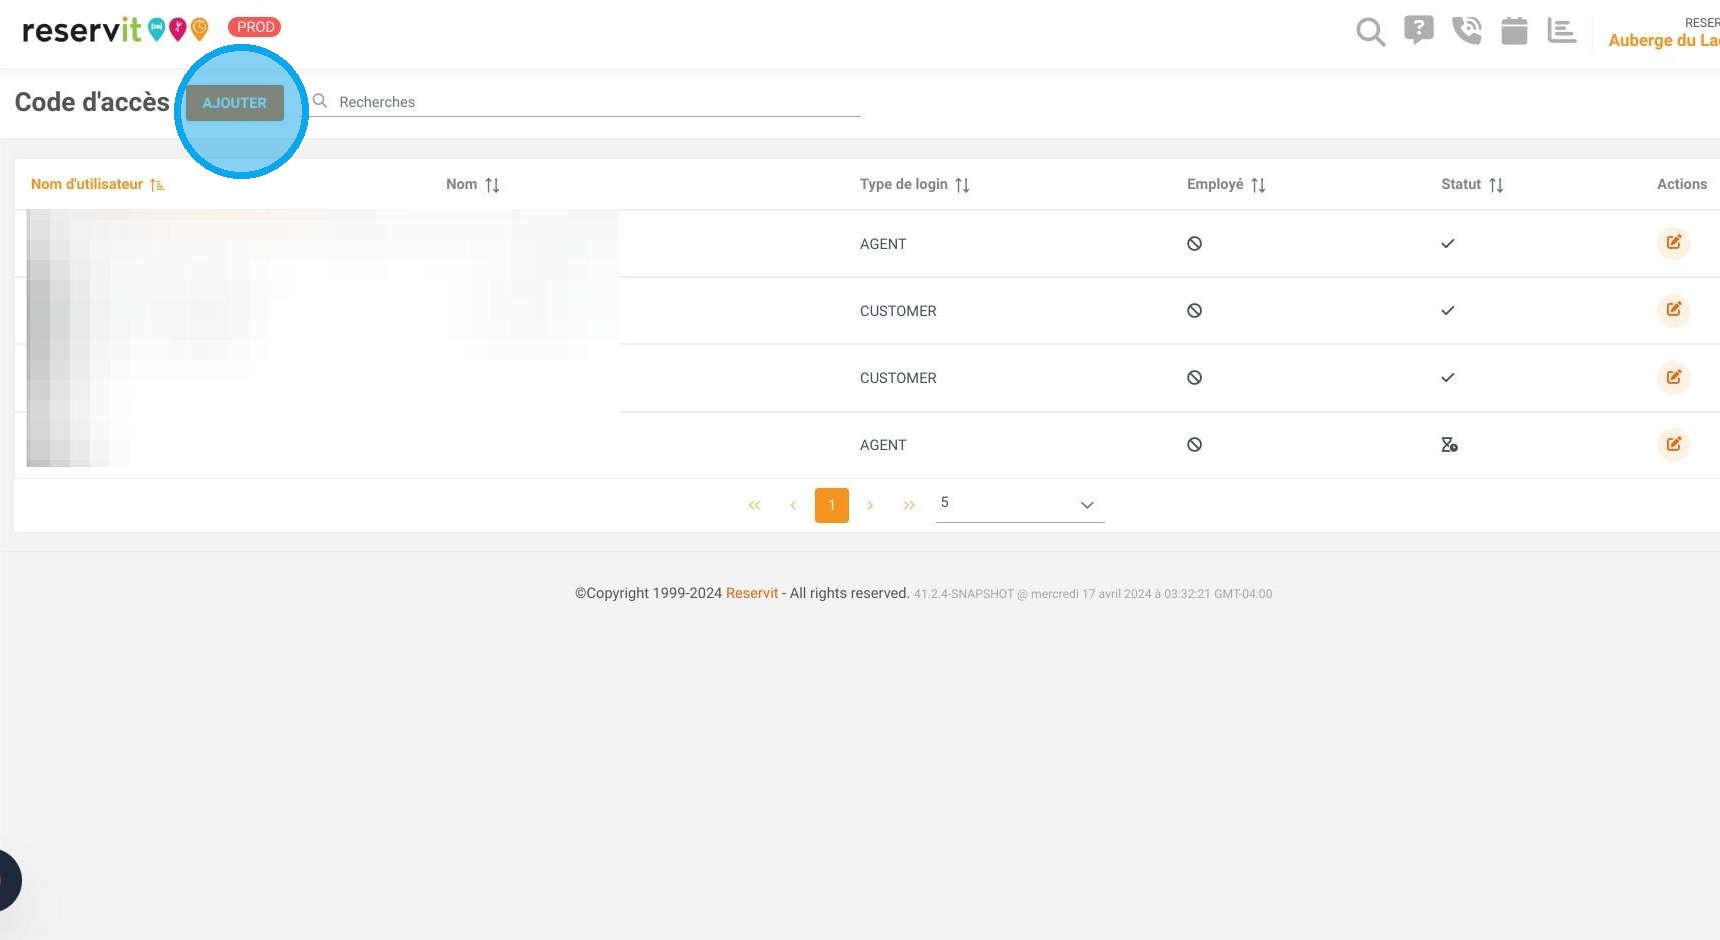Image resolution: width=1720 pixels, height=940 pixels.
Task: Edit the last AGENT row
Action: 1673,445
